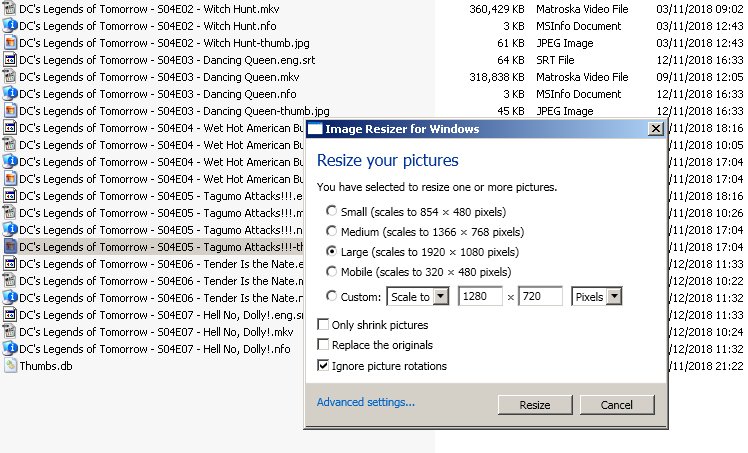Open Advanced settings link
Screen dimensions: 748x453
[366, 402]
